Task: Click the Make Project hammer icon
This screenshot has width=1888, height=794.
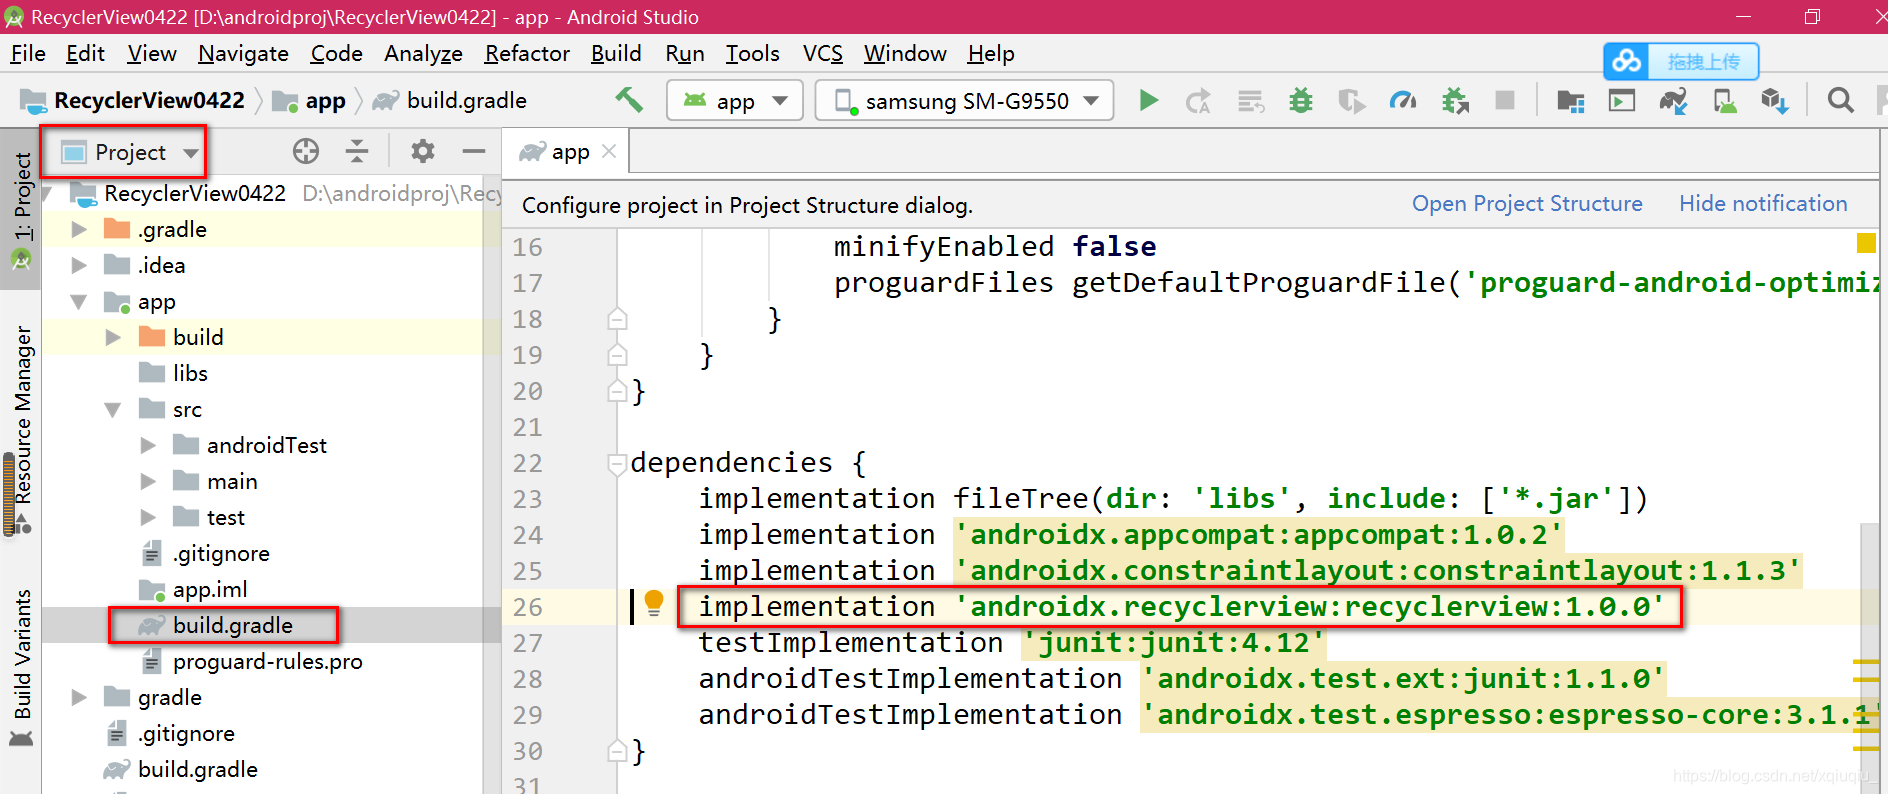Action: tap(629, 100)
